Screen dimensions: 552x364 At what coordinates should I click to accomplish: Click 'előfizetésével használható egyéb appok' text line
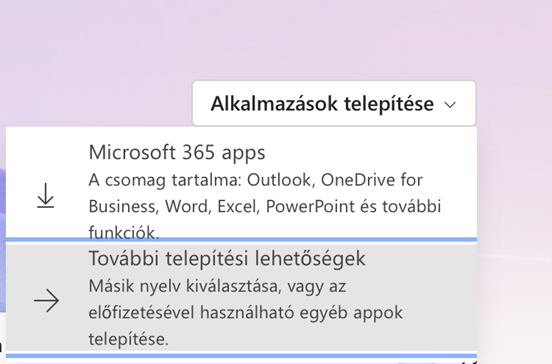[x=245, y=313]
